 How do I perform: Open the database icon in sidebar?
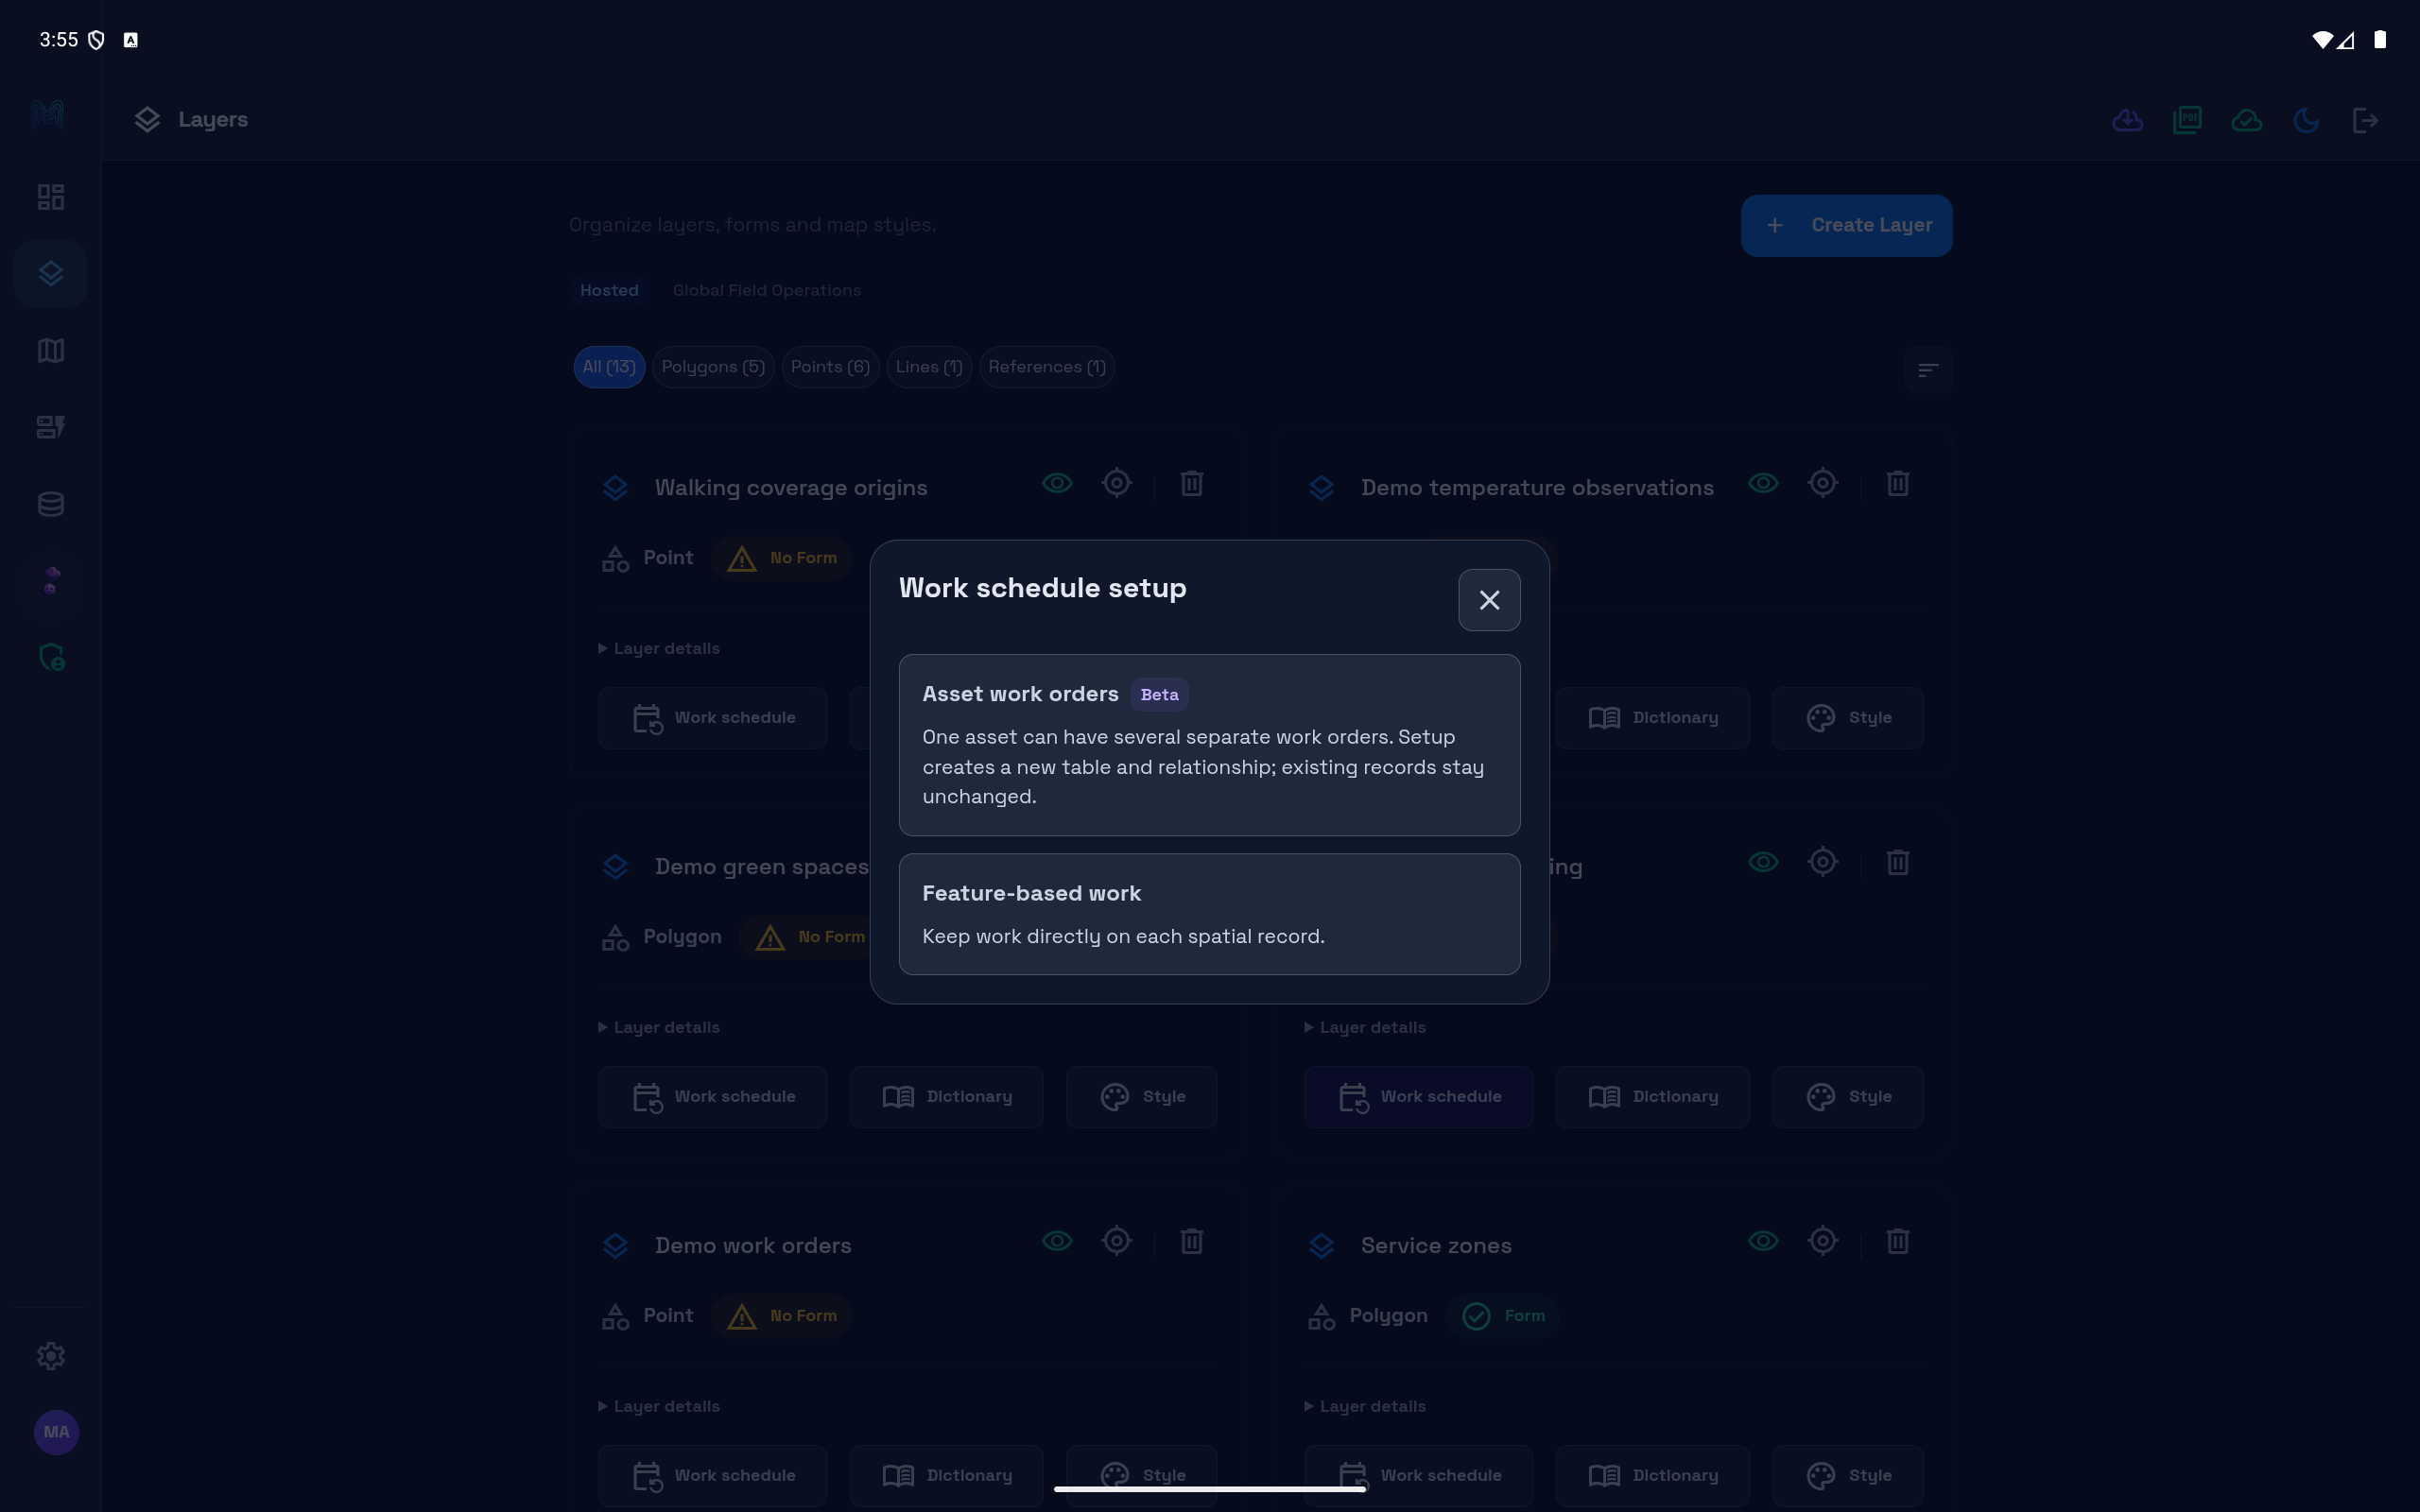coord(51,504)
